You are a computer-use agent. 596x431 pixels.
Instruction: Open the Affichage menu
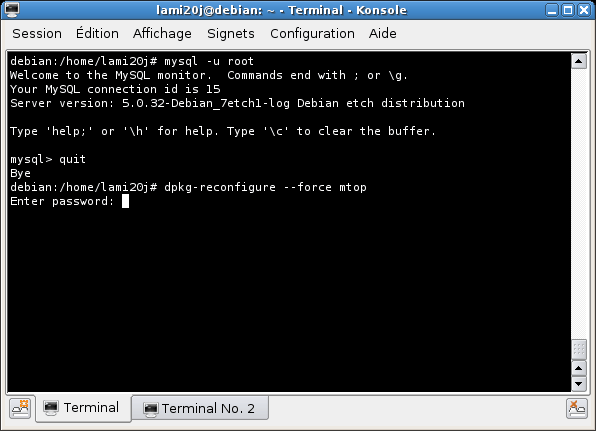162,33
